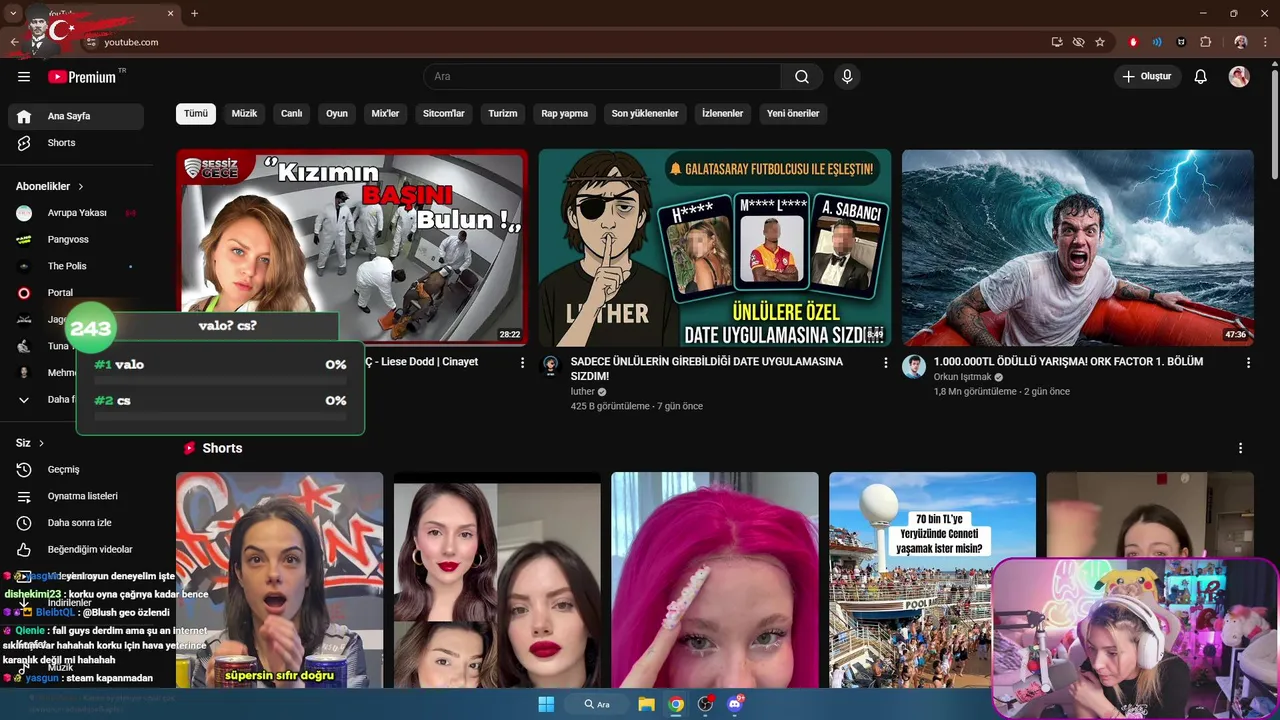Start voice search with the microphone icon
Image resolution: width=1280 pixels, height=720 pixels.
tap(847, 77)
